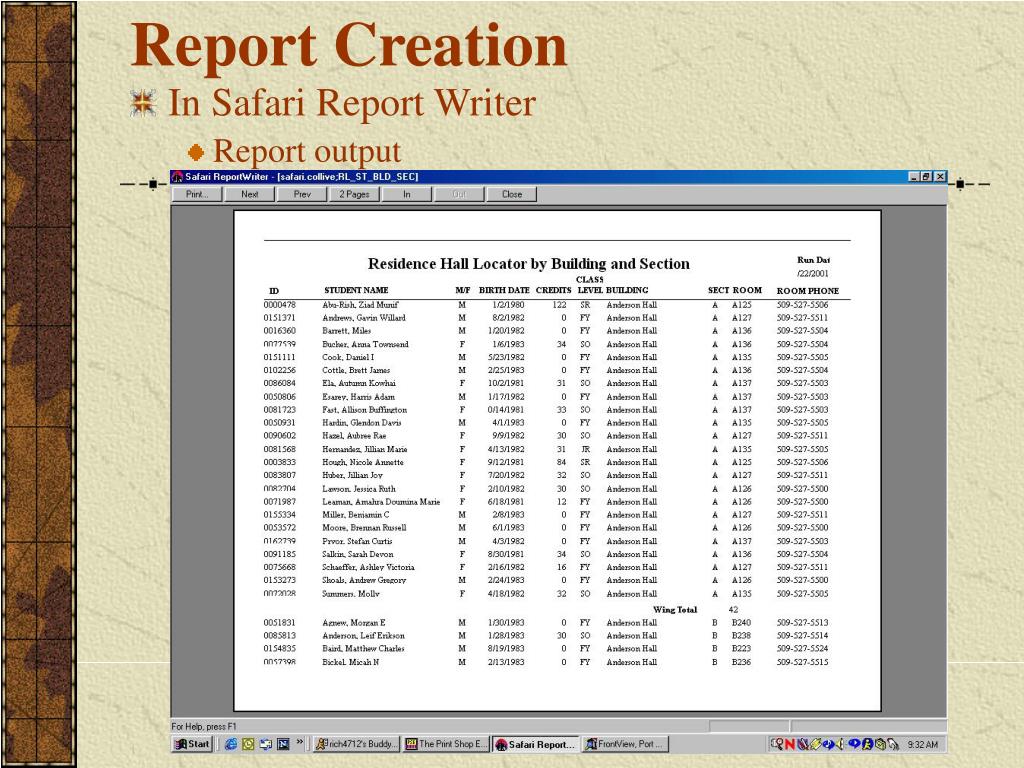Click the Show Desktop quick launch icon
Image resolution: width=1024 pixels, height=768 pixels.
[266, 744]
